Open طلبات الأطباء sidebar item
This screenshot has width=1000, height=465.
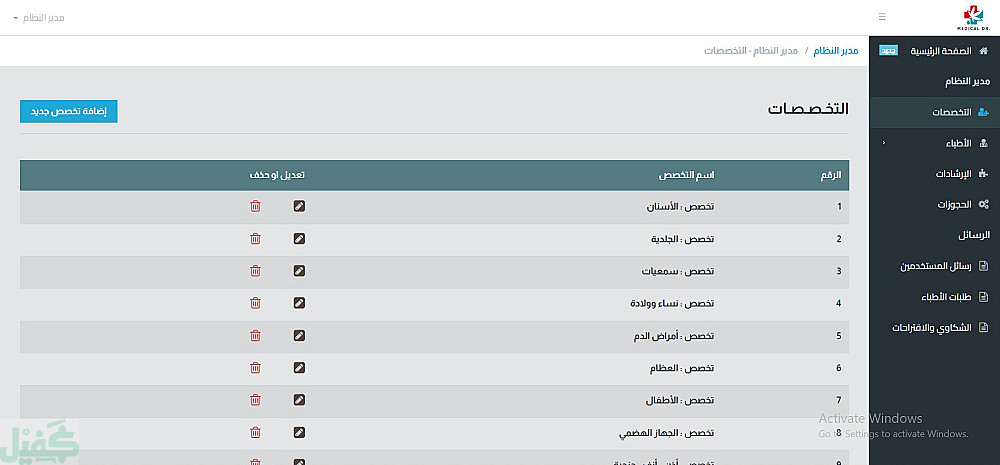(x=934, y=297)
